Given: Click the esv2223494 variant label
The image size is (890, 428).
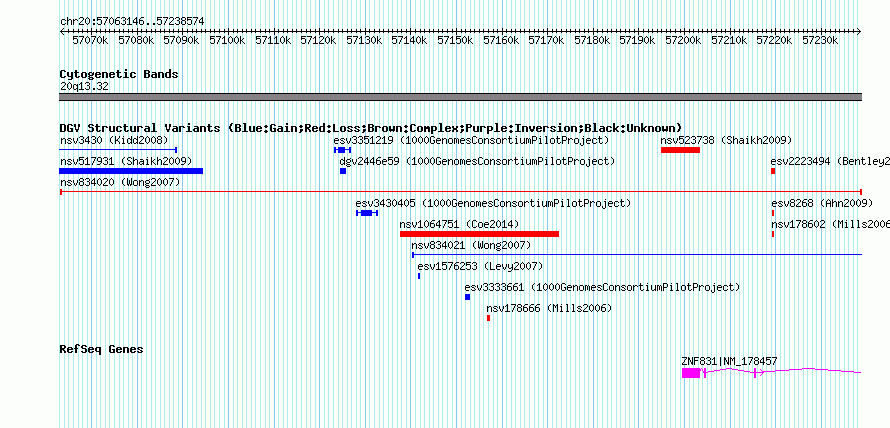Looking at the screenshot, I should tap(830, 161).
